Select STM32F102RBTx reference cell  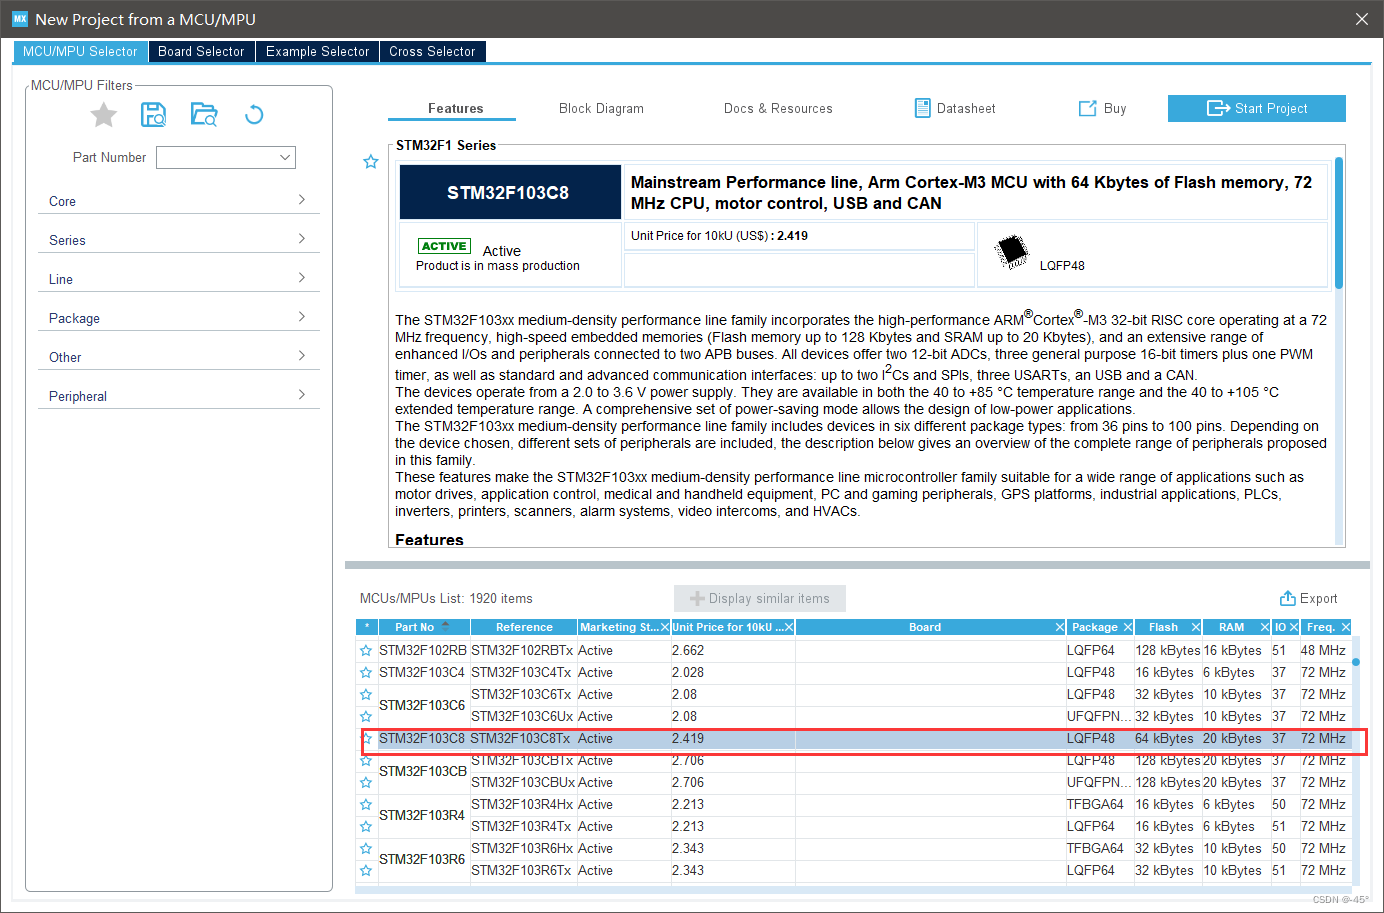tap(522, 651)
